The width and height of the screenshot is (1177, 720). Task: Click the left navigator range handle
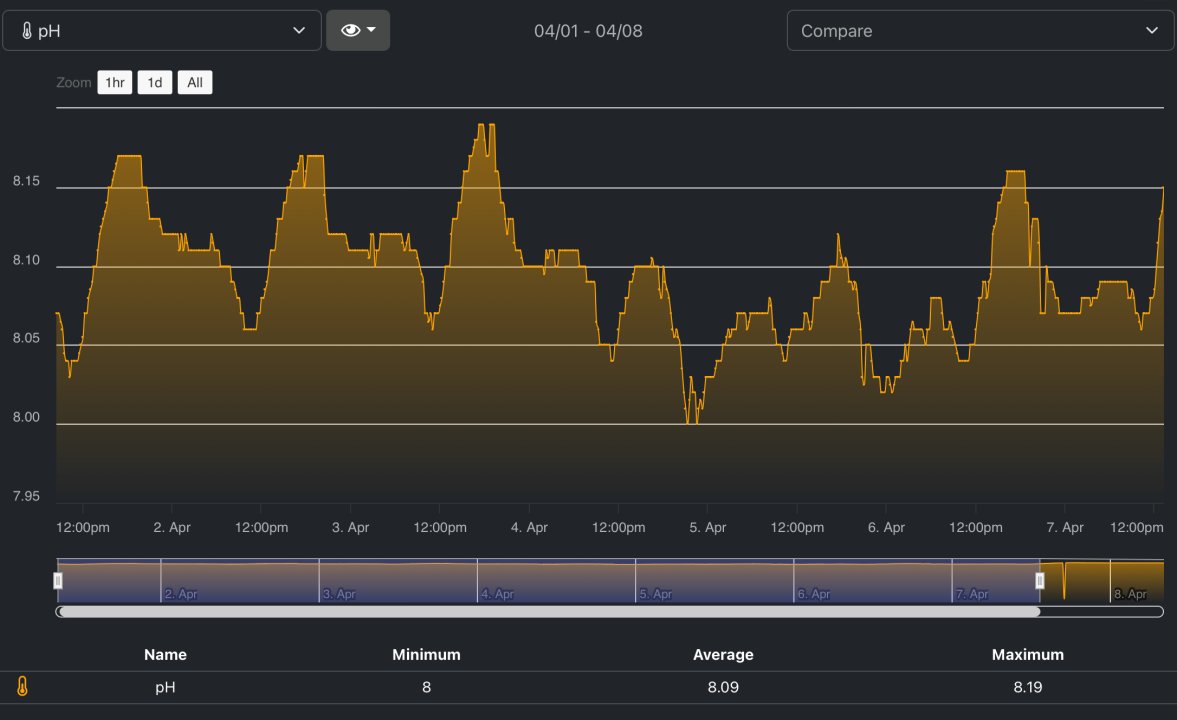point(58,580)
